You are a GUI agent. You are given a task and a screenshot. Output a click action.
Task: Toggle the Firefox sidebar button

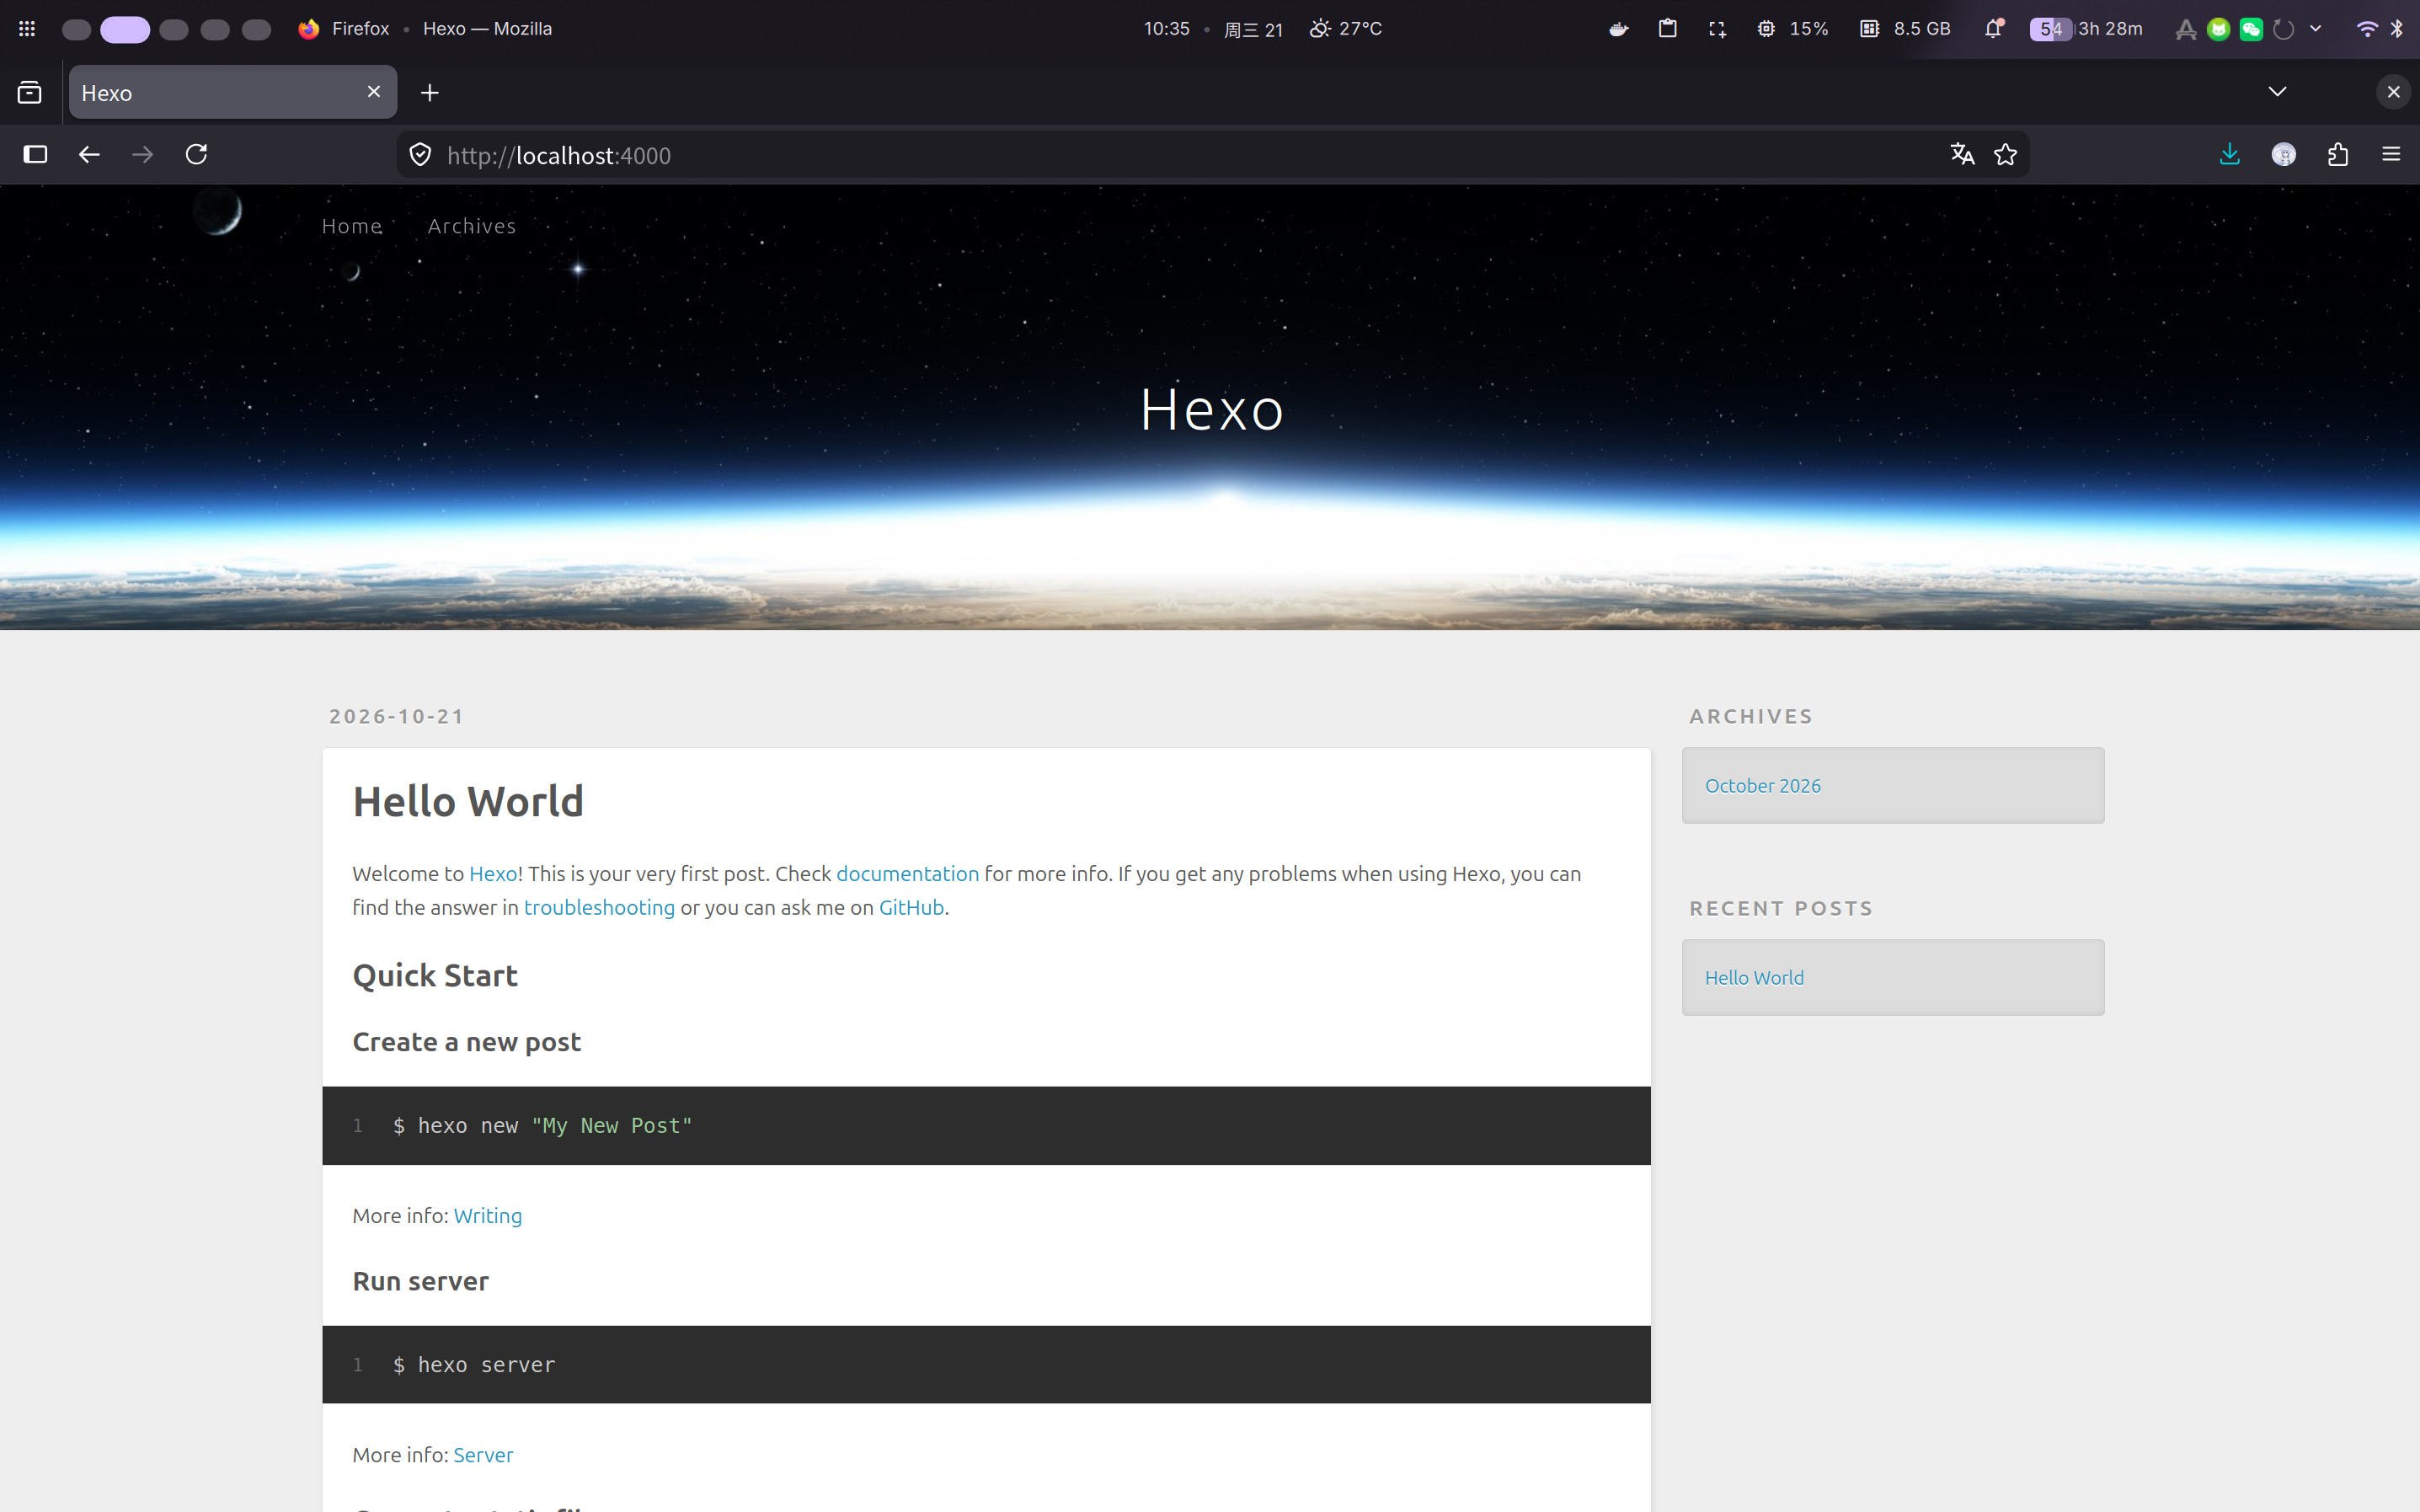tap(35, 154)
